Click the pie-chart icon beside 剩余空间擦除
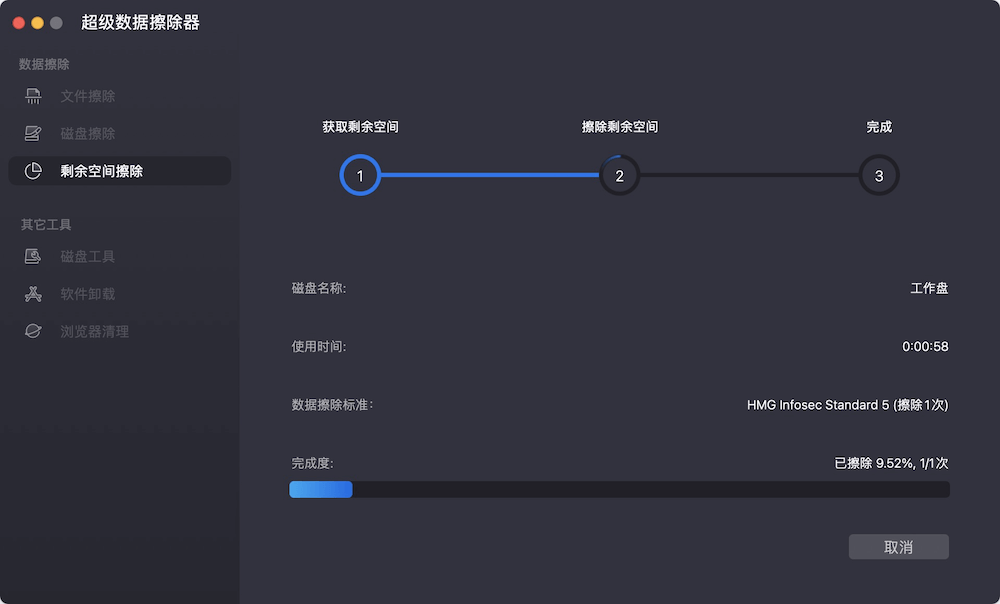The height and width of the screenshot is (604, 1000). [33, 171]
